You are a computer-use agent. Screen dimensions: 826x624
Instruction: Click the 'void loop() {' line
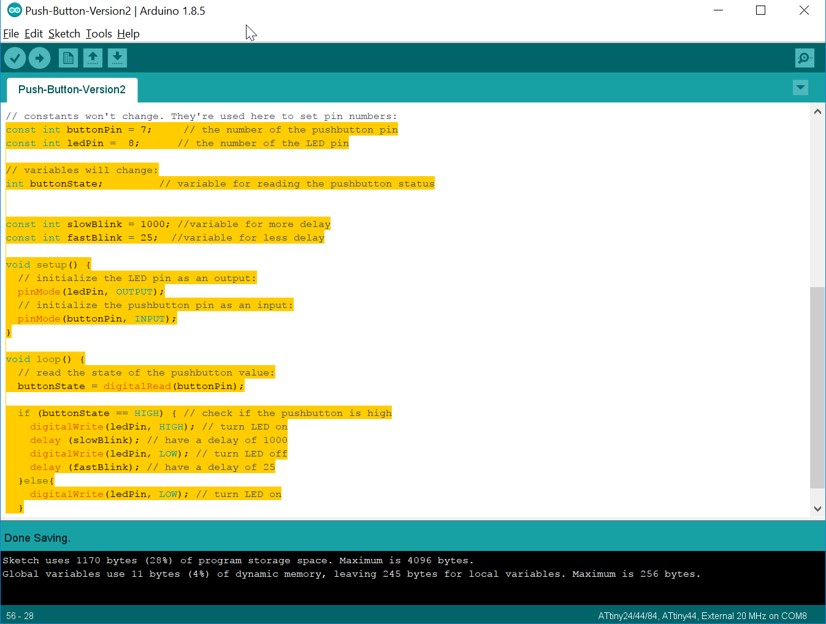click(x=45, y=359)
